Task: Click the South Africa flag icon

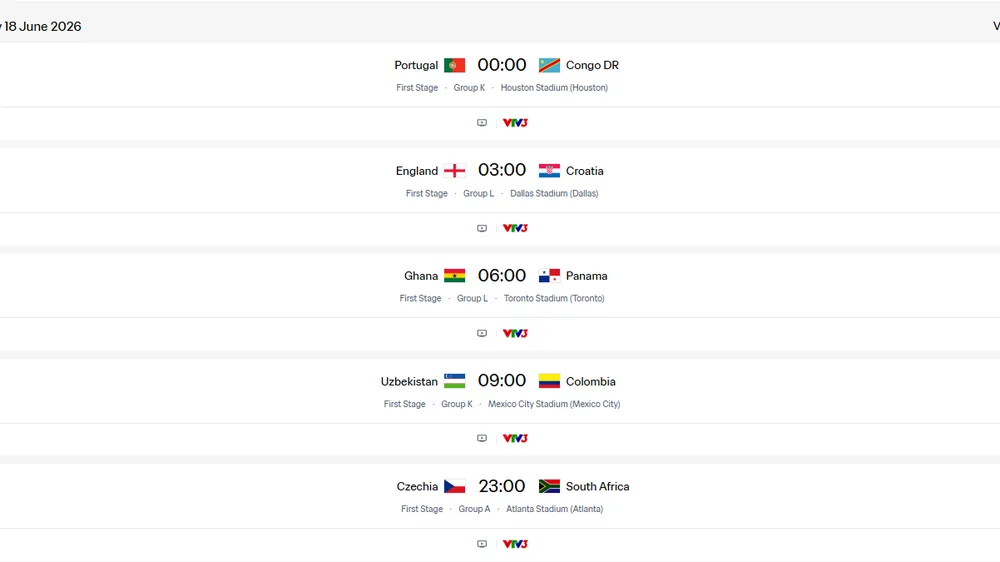Action: click(549, 486)
